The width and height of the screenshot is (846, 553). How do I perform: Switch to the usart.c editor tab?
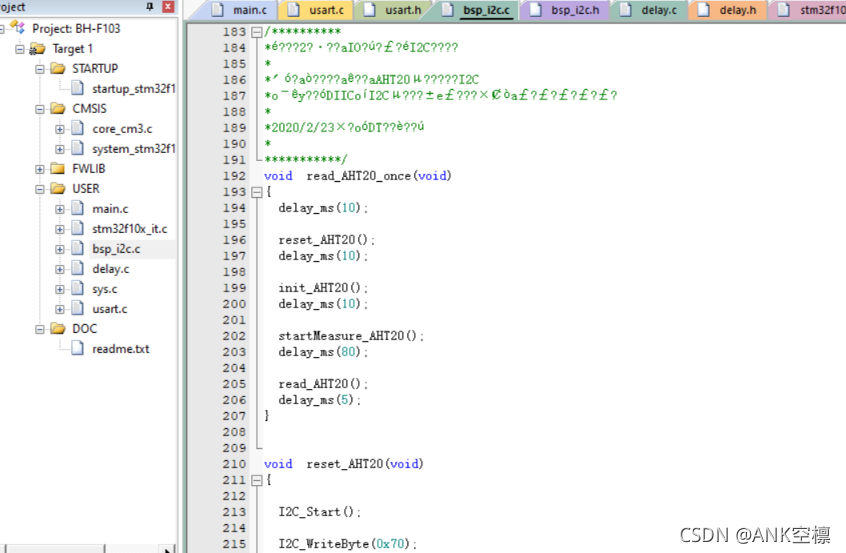(317, 10)
